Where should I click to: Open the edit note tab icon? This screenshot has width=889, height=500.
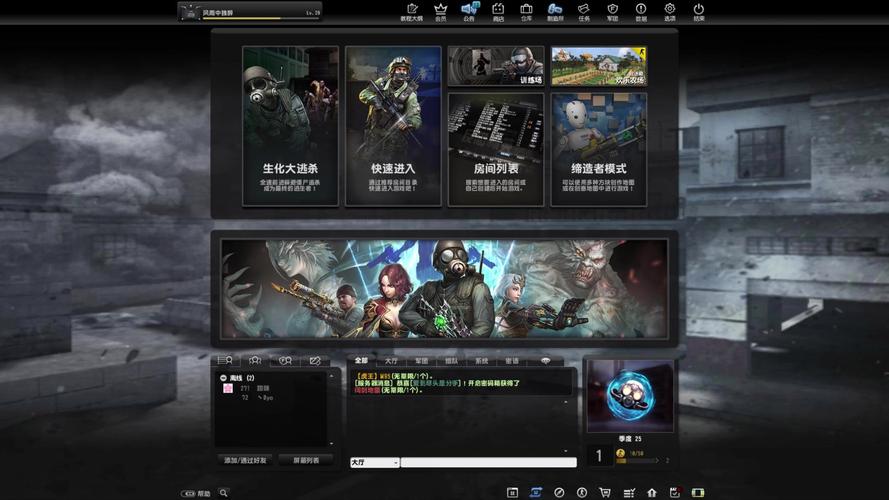tap(315, 361)
